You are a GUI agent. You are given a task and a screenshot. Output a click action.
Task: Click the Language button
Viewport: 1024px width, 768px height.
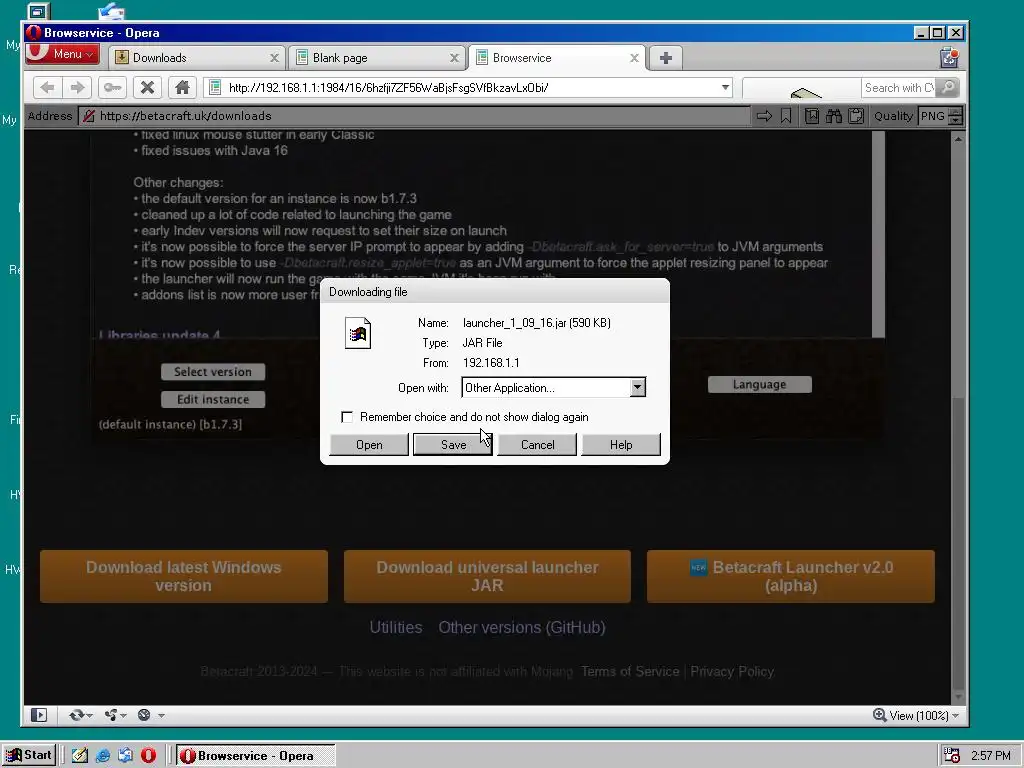[760, 385]
